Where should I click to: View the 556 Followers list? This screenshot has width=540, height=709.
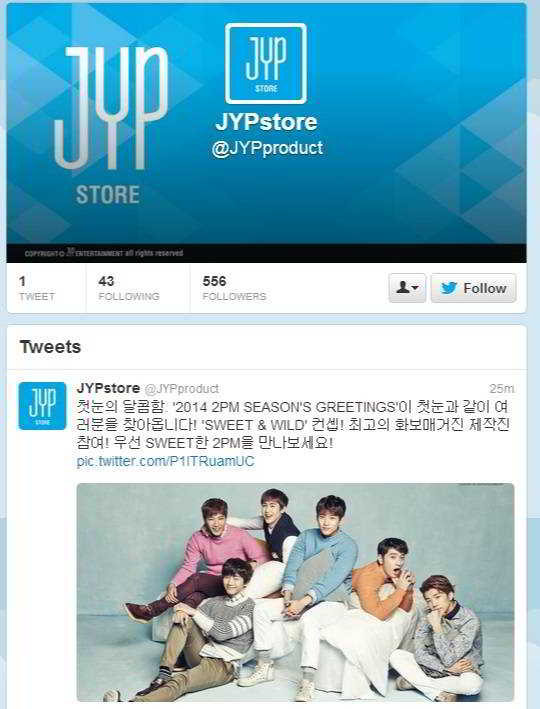click(234, 288)
